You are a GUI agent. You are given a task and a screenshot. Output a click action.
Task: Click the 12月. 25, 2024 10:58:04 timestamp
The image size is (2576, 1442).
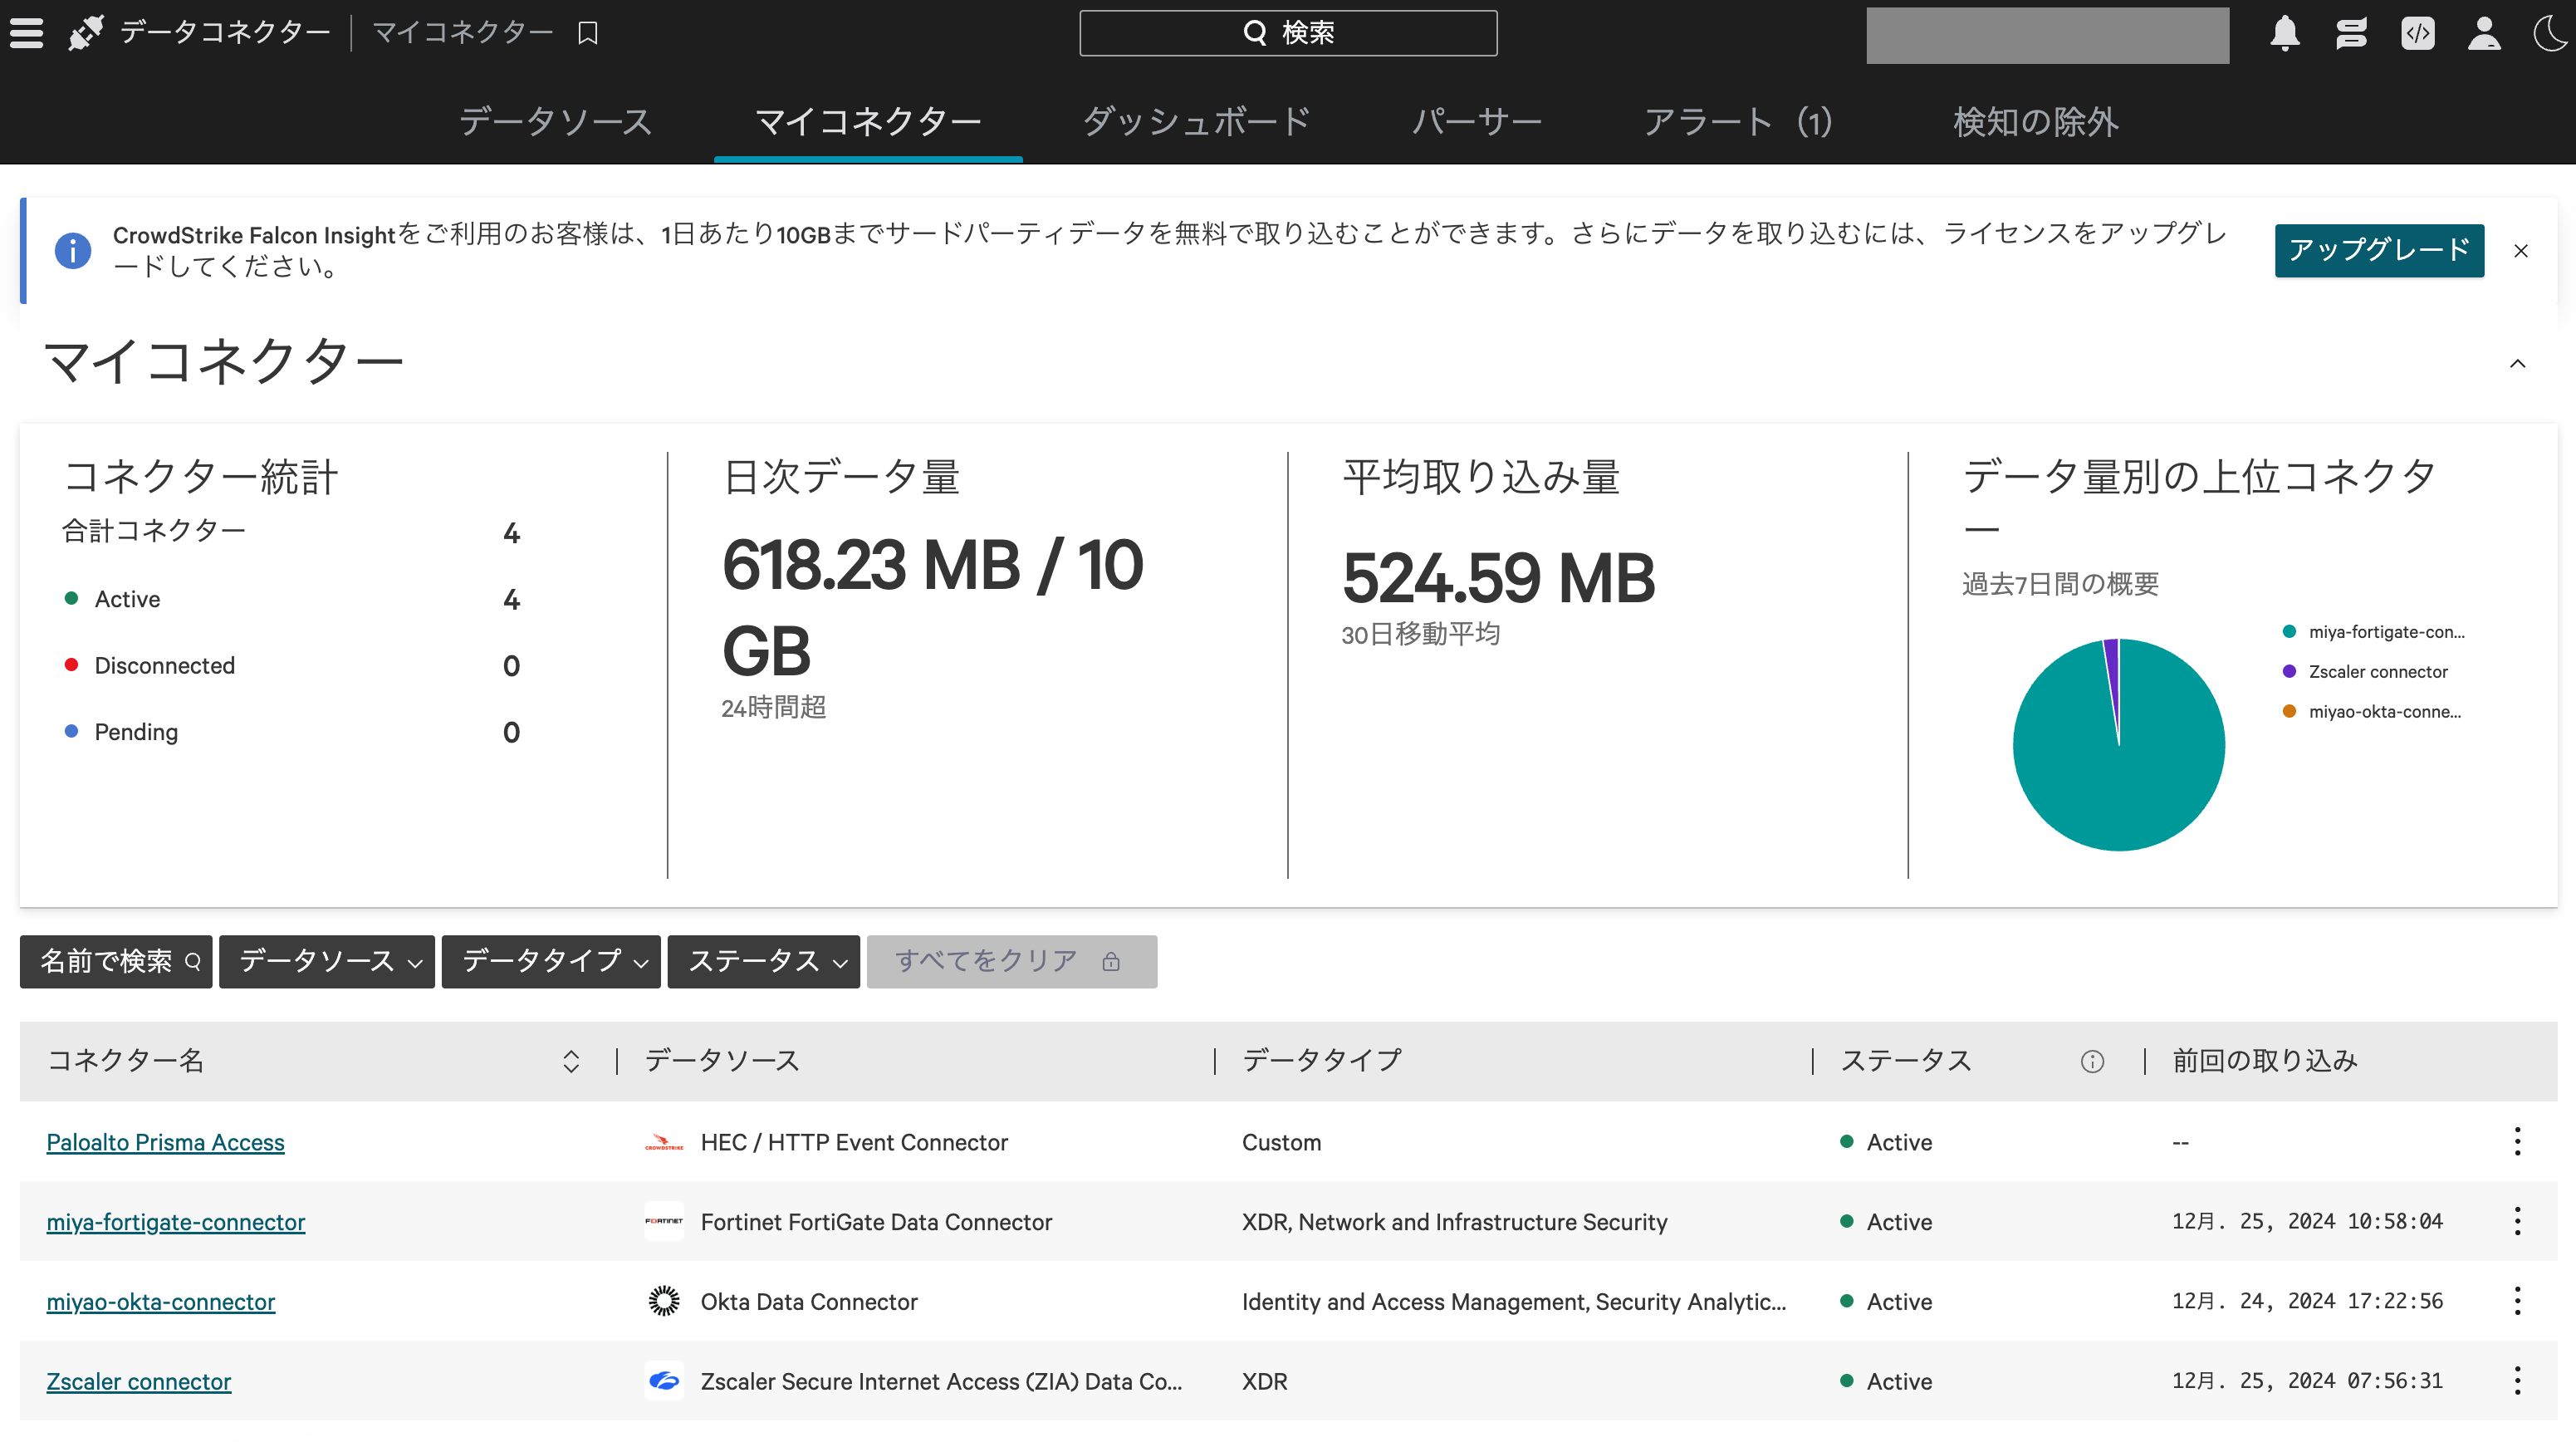2307,1222
